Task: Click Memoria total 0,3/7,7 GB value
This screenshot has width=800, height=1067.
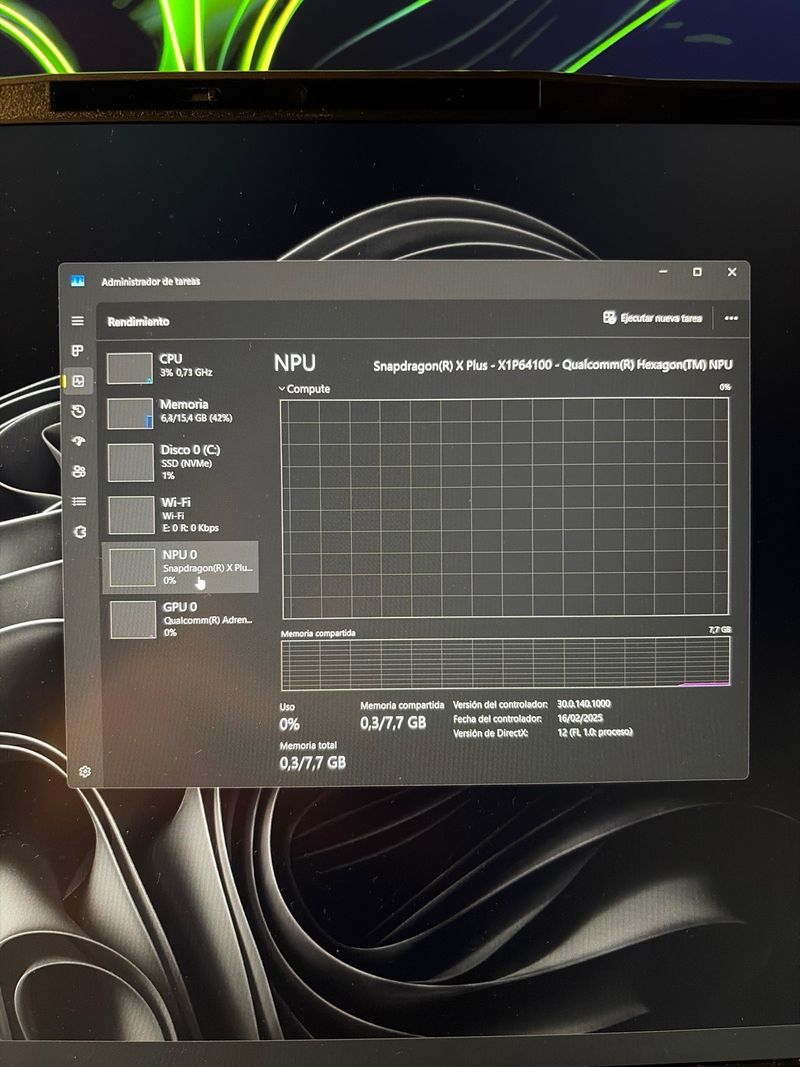Action: [x=313, y=763]
